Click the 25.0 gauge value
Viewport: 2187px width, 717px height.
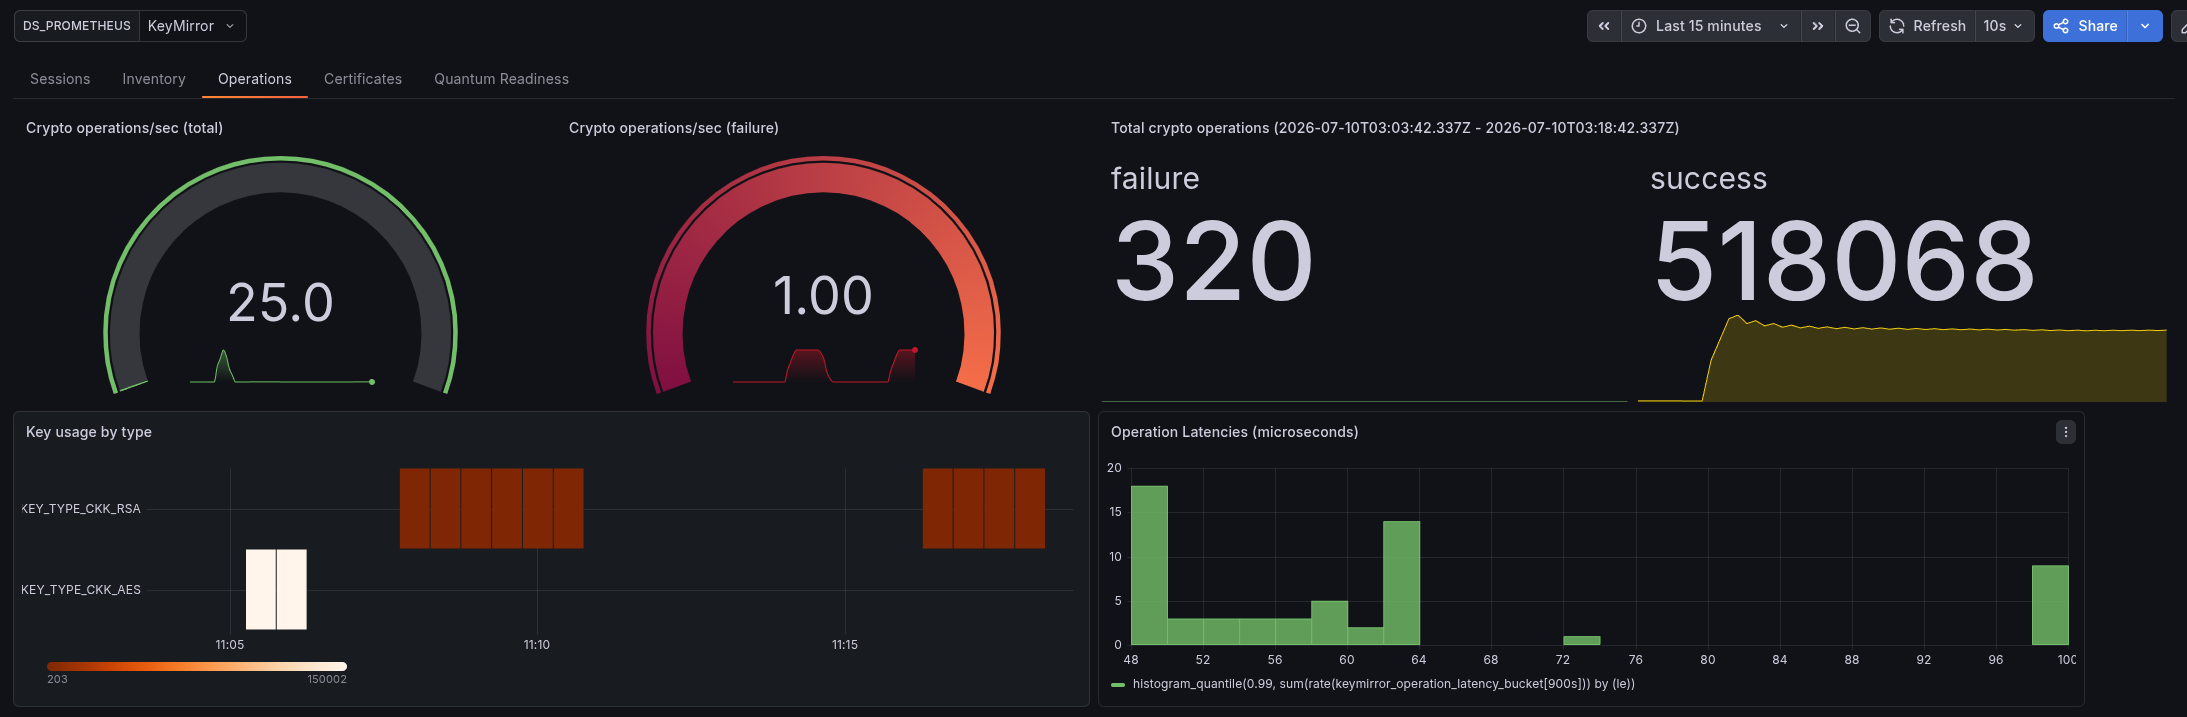pos(280,302)
